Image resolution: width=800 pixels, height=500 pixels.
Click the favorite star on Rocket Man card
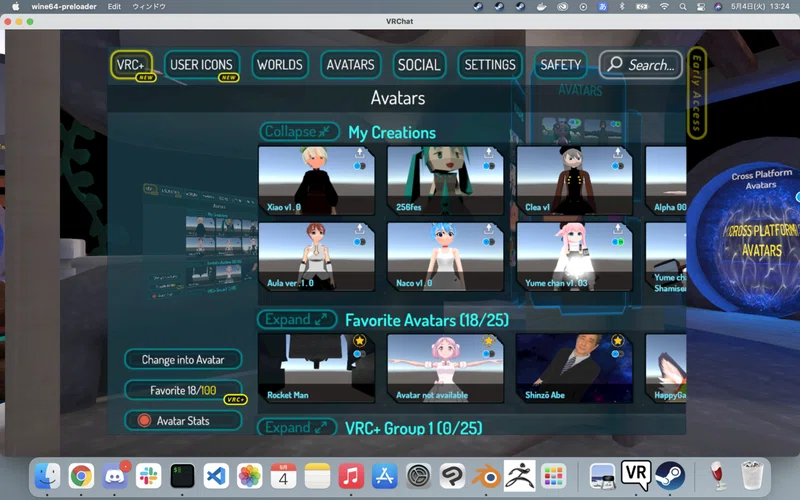pyautogui.click(x=360, y=340)
